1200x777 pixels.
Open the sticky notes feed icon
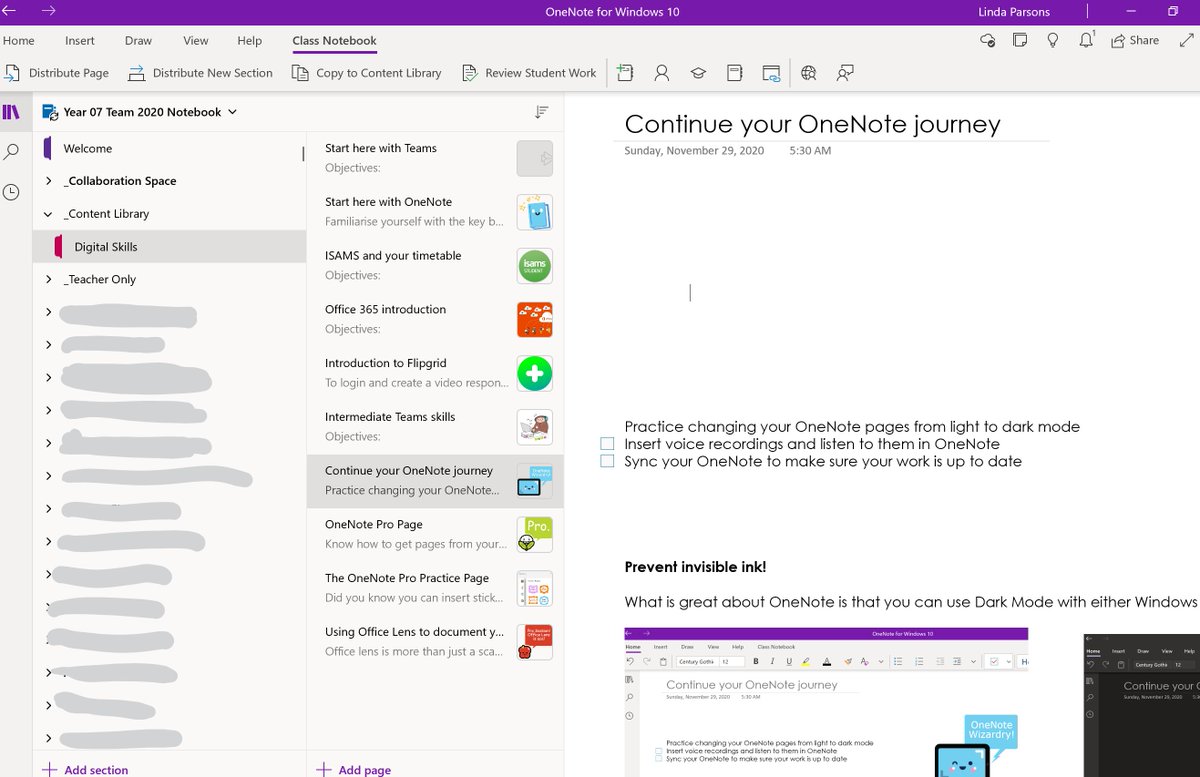(x=1020, y=41)
